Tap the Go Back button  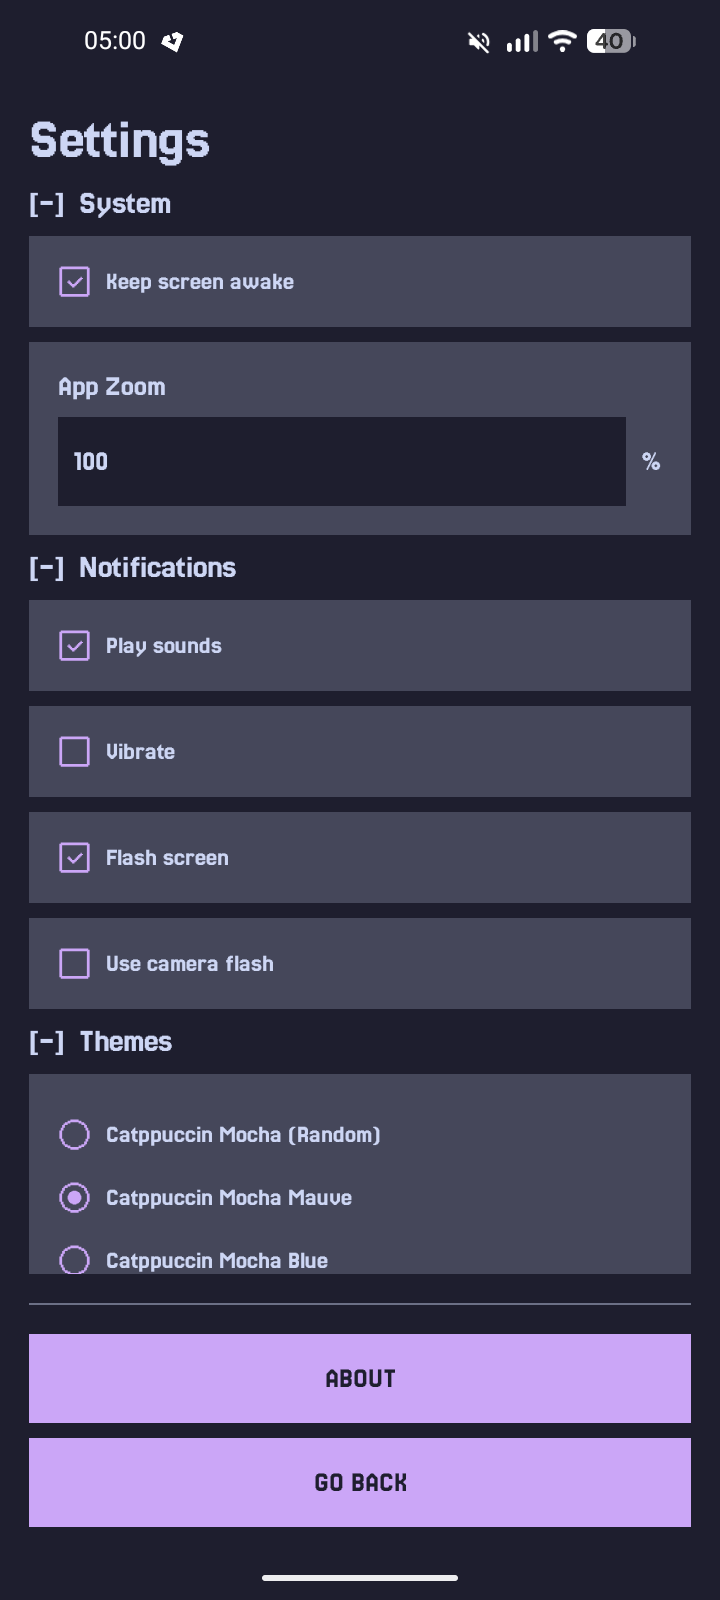click(360, 1482)
